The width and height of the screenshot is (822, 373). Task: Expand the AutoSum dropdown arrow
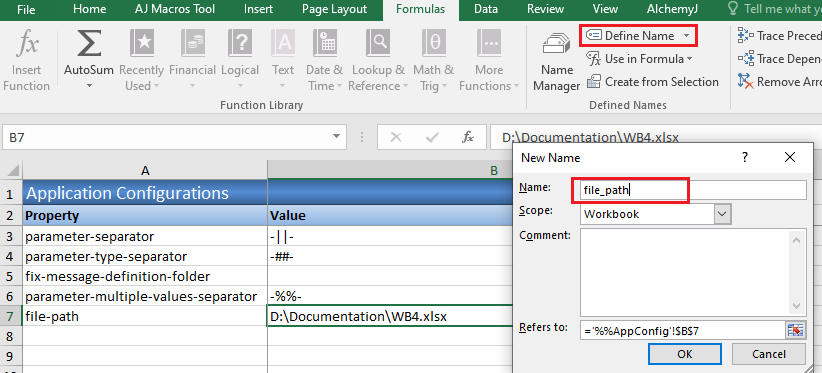pos(89,85)
